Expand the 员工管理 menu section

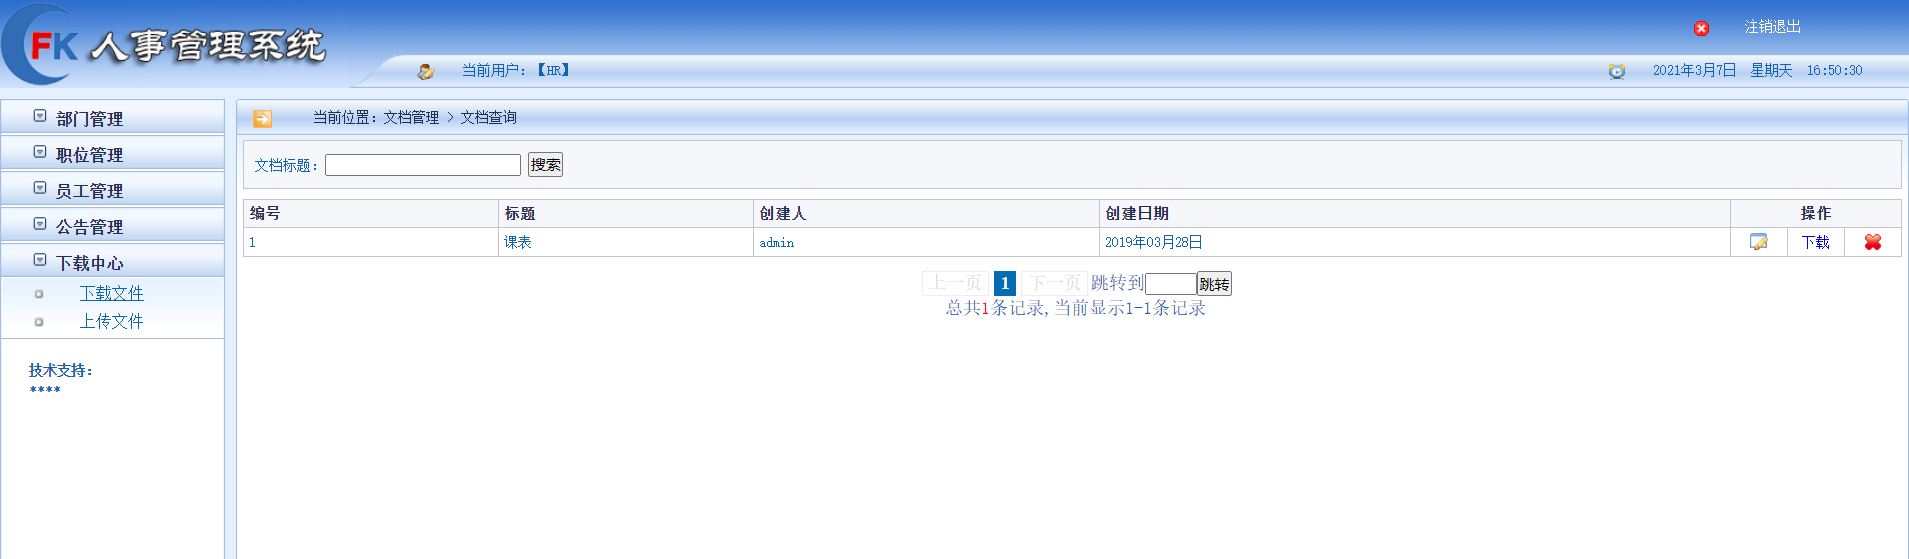(112, 190)
